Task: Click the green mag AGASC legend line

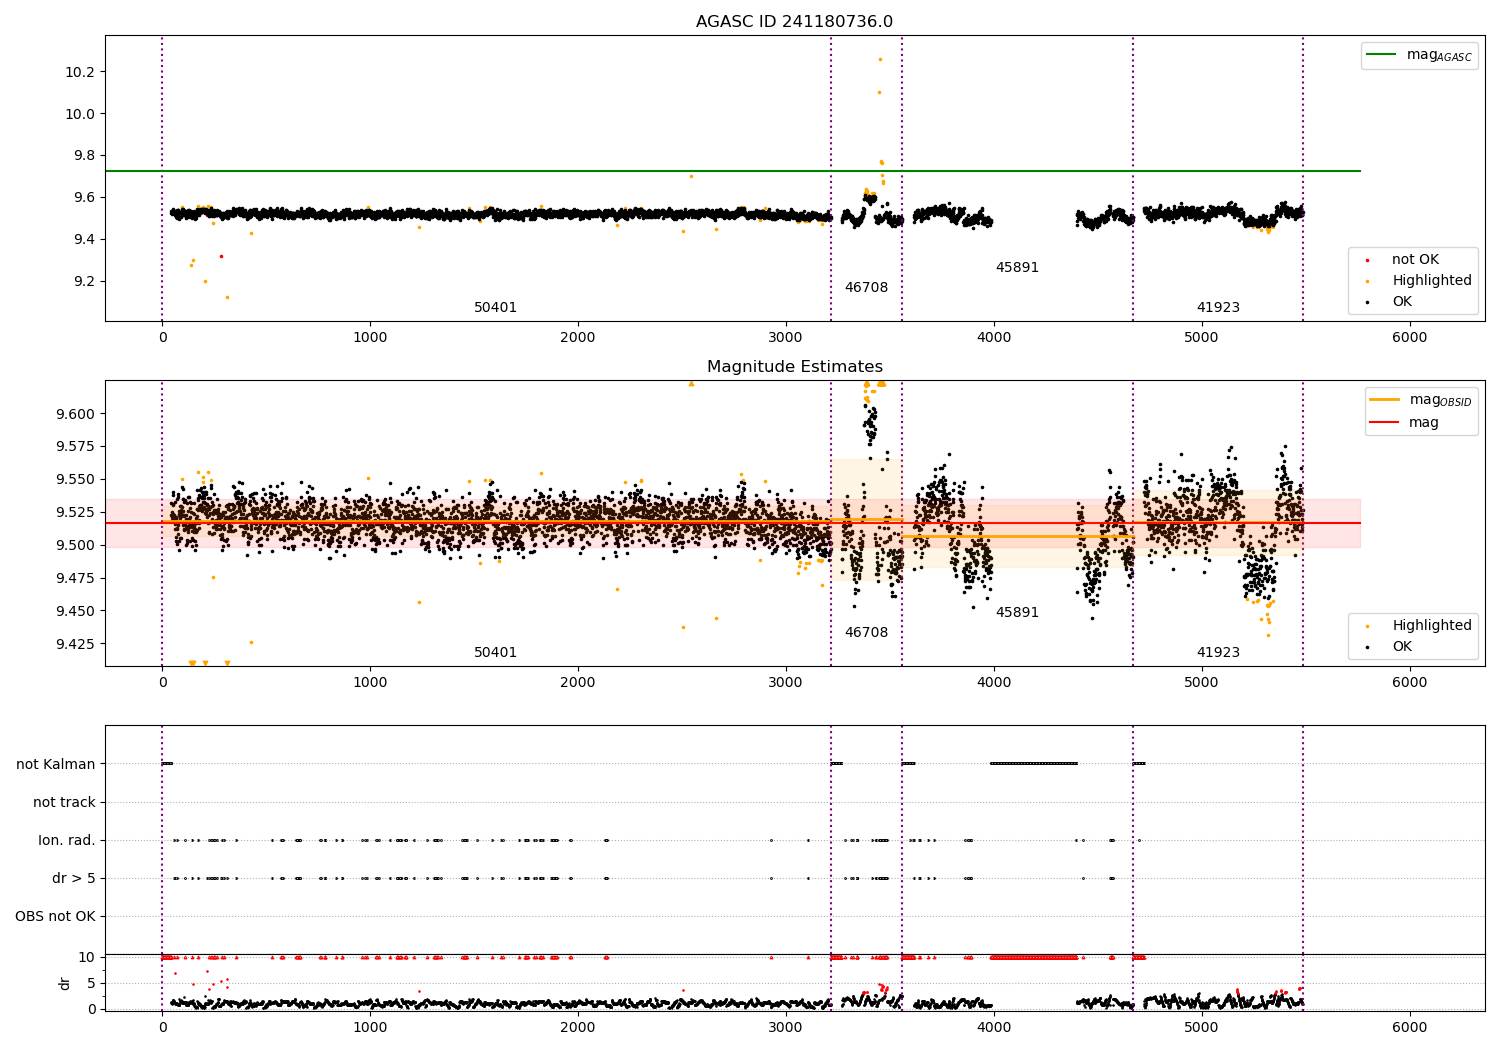Action: 1383,55
